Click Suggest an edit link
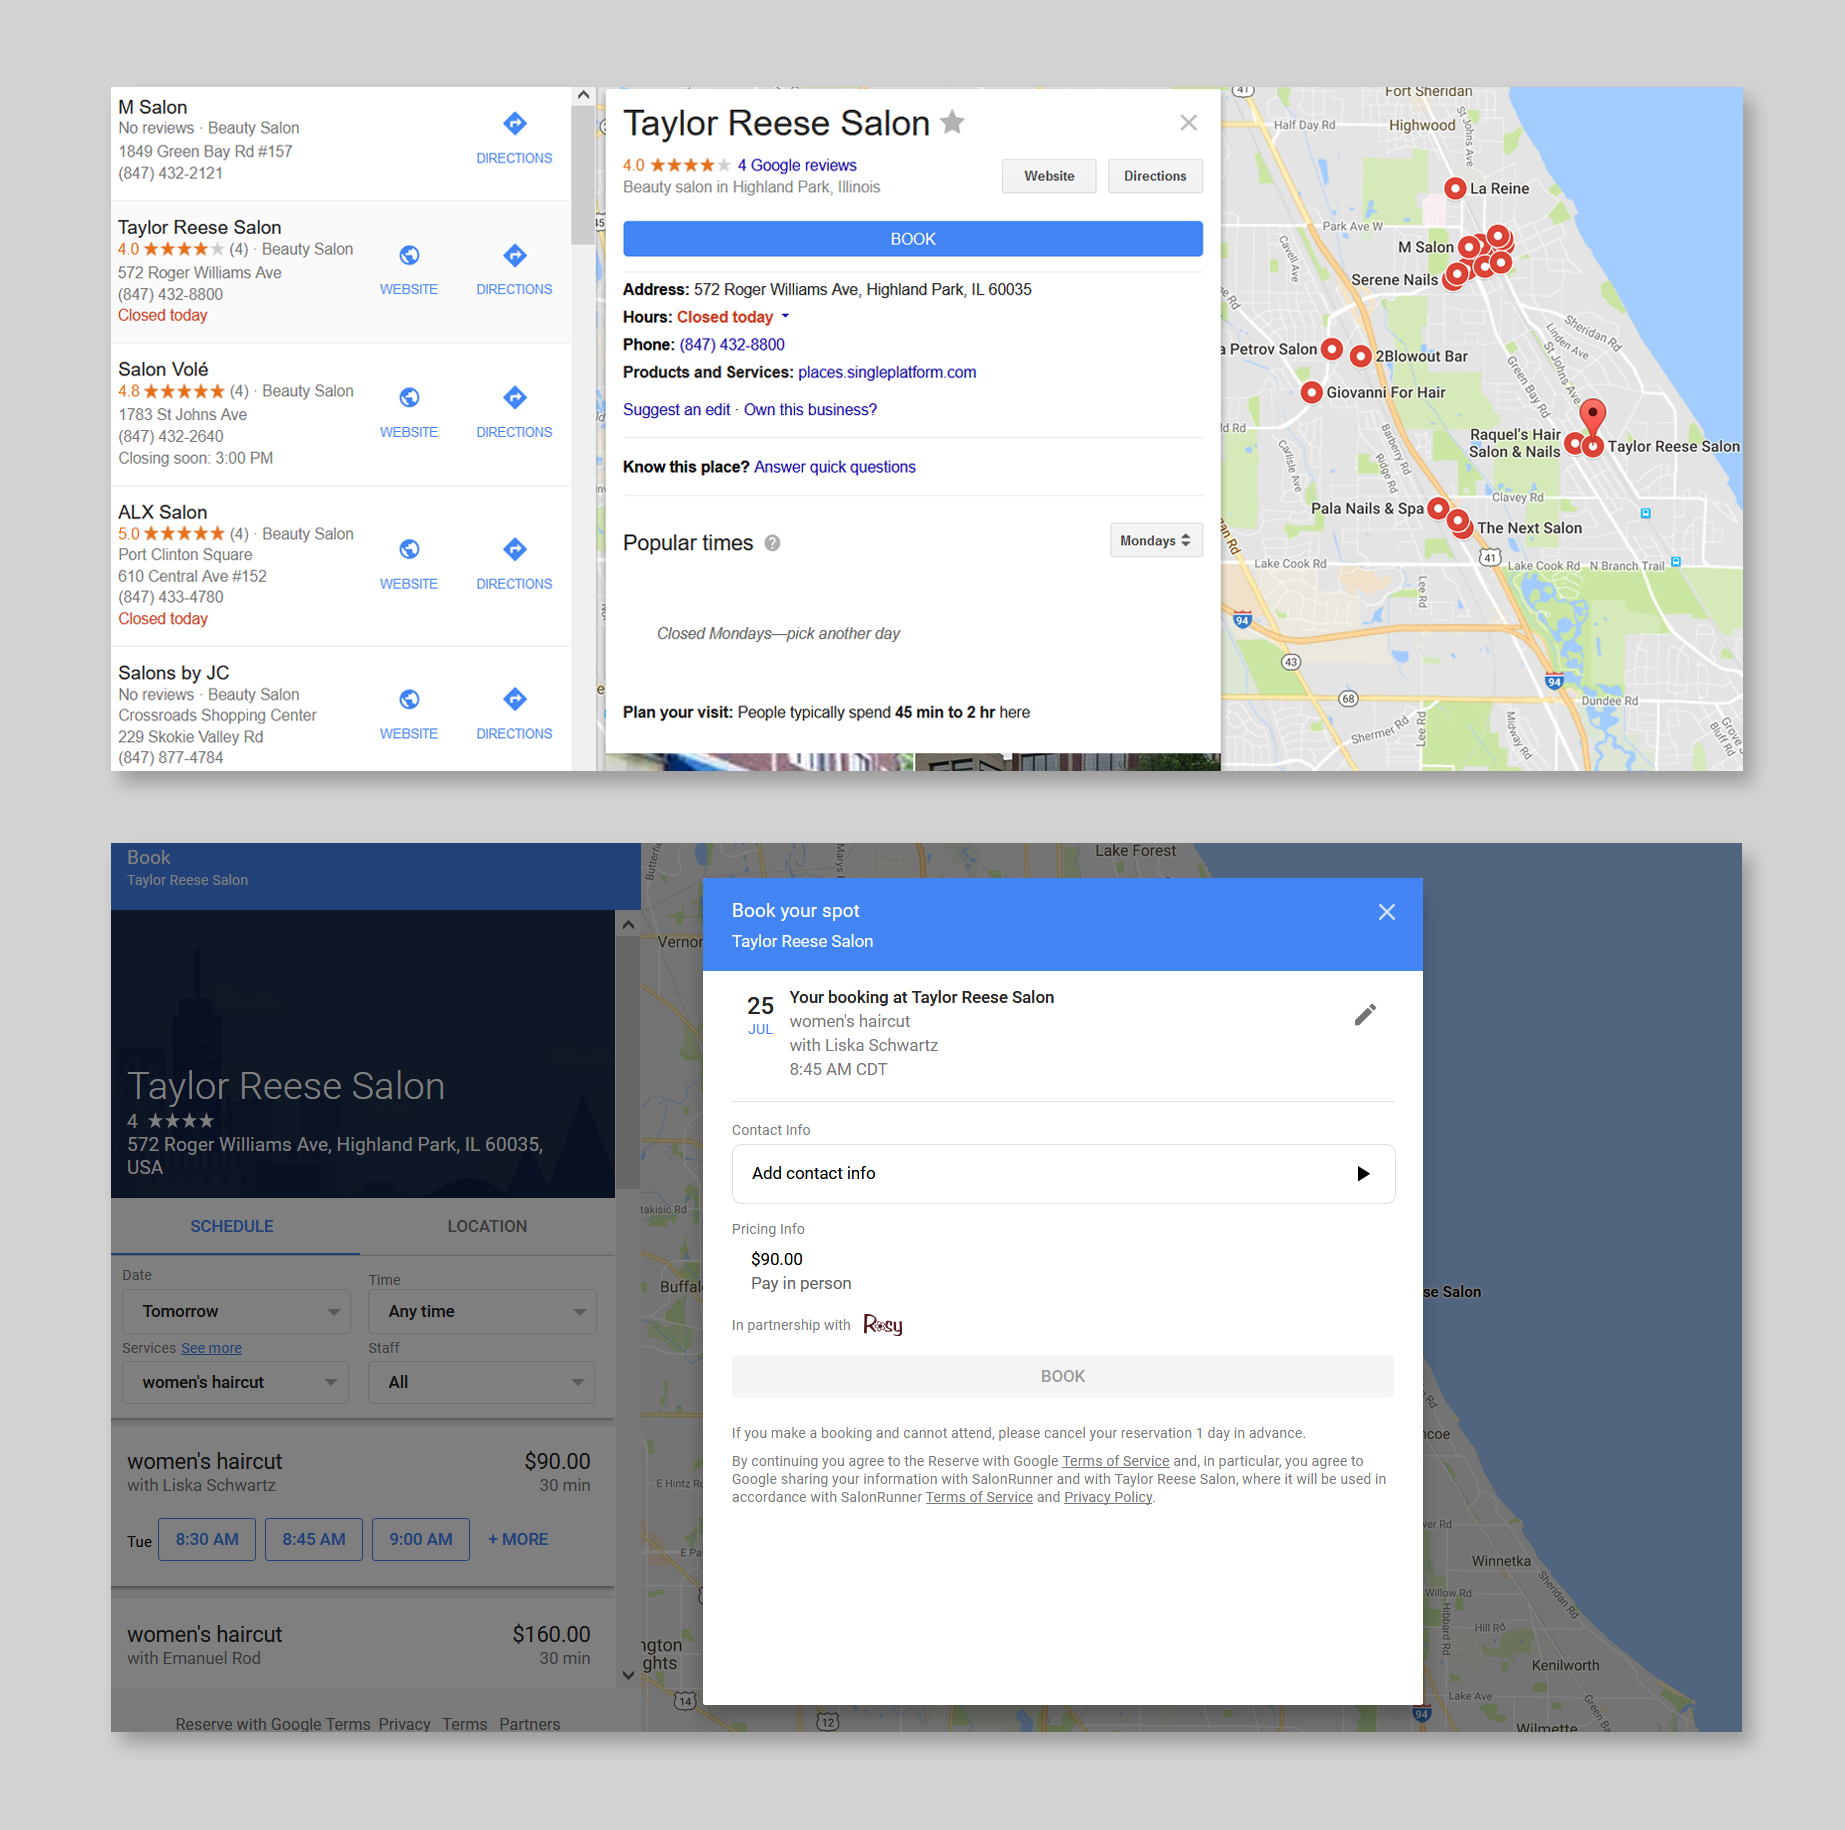 click(x=676, y=410)
